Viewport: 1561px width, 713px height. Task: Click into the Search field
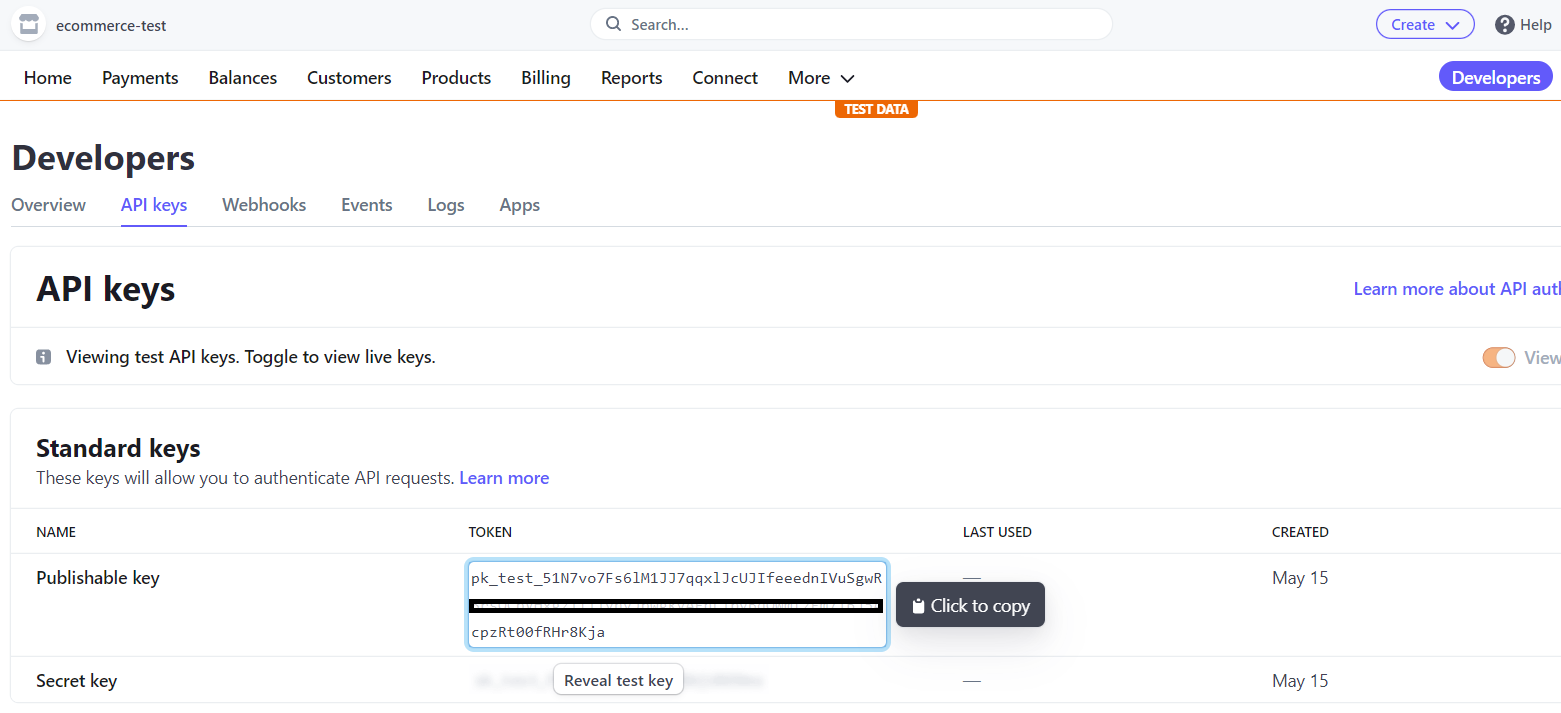851,24
